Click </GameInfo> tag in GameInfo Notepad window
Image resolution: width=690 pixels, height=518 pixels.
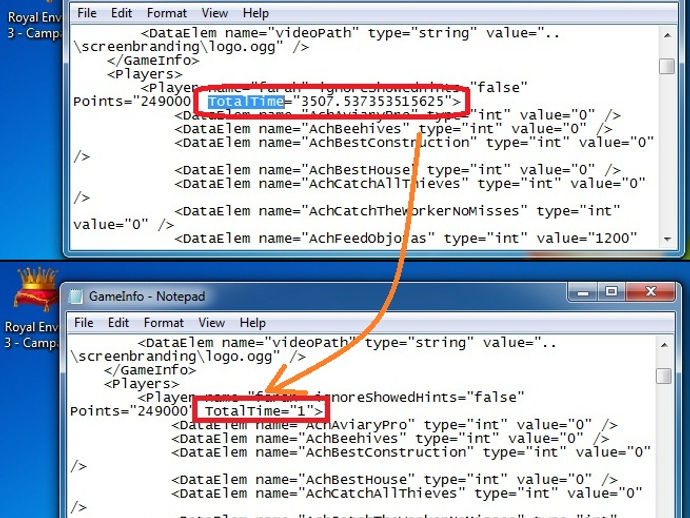click(x=150, y=370)
